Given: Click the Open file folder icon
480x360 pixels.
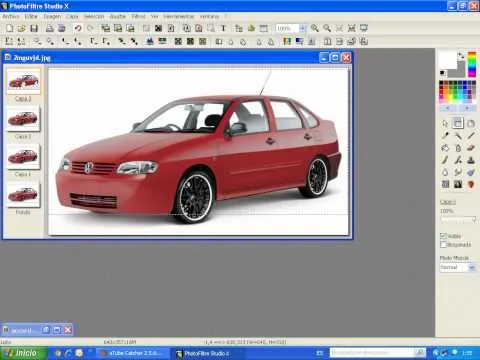Looking at the screenshot, I should pos(22,28).
